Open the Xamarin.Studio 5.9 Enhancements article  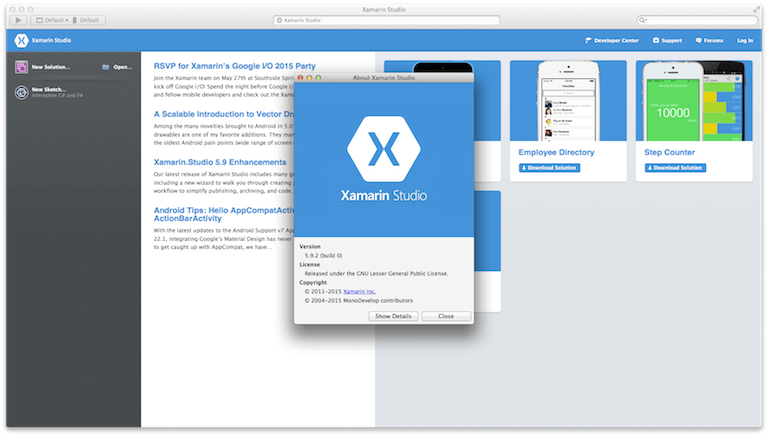pyautogui.click(x=220, y=162)
